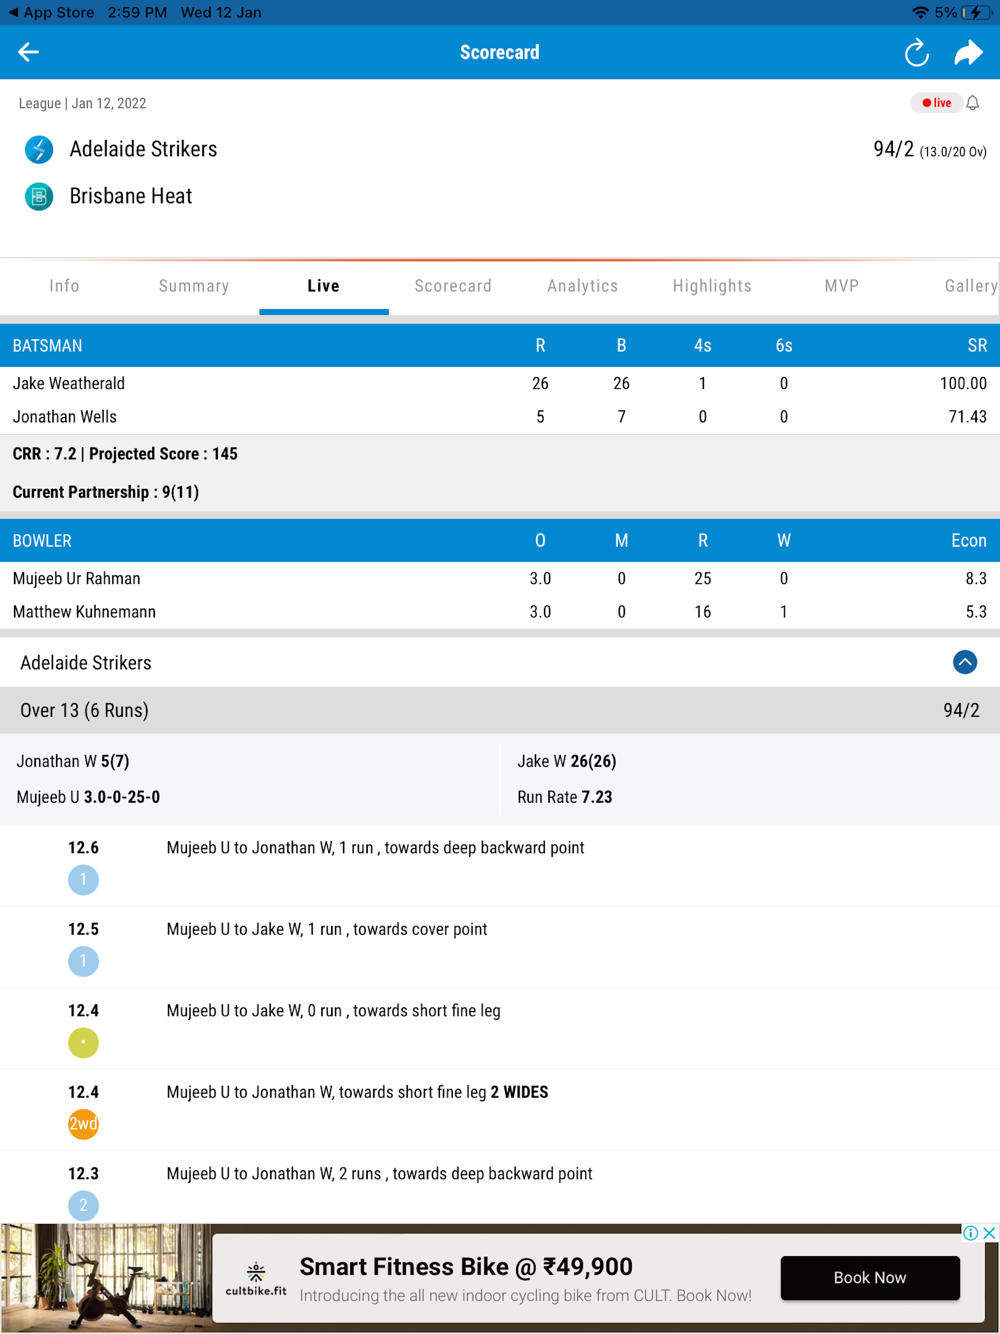This screenshot has height=1334, width=1000.
Task: Tap Run Rate 7.23 text
Action: [x=565, y=797]
